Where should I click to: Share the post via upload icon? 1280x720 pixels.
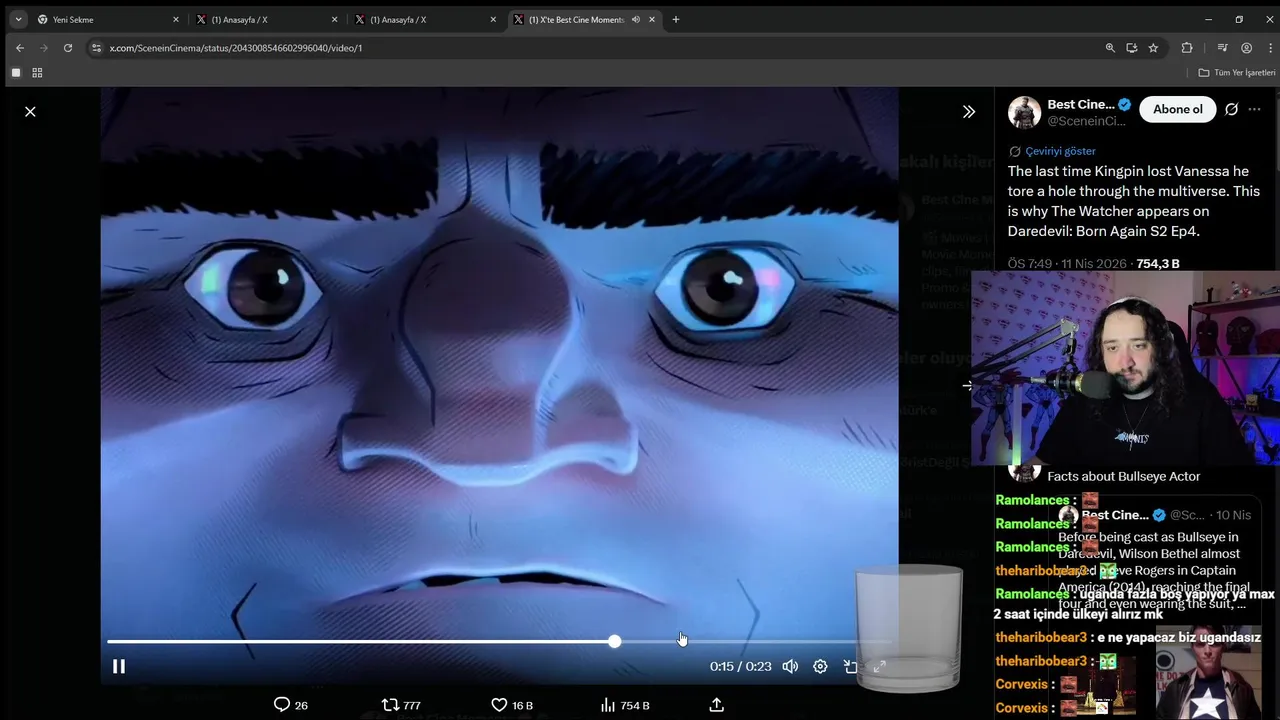tap(716, 705)
